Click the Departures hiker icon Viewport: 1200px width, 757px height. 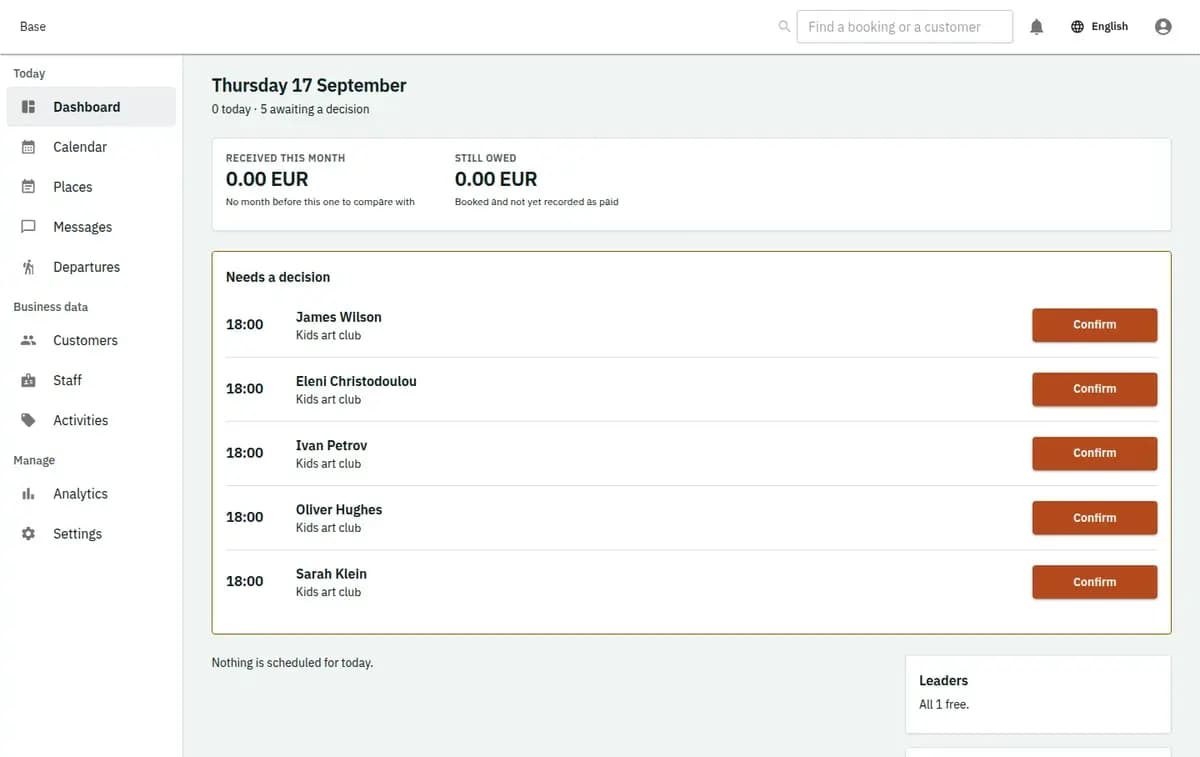[x=29, y=267]
